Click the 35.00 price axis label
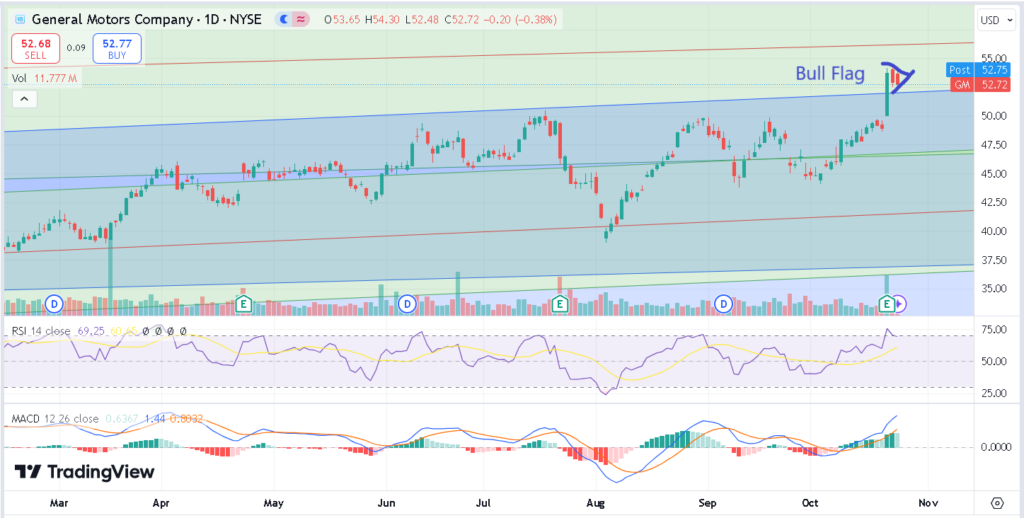This screenshot has width=1024, height=518. click(x=992, y=289)
